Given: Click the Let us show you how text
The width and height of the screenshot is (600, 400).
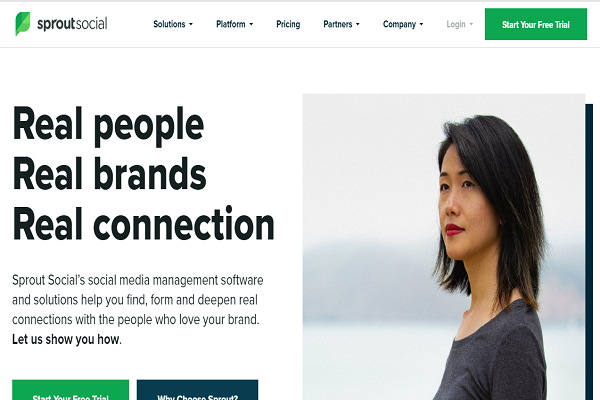Looking at the screenshot, I should pos(67,340).
